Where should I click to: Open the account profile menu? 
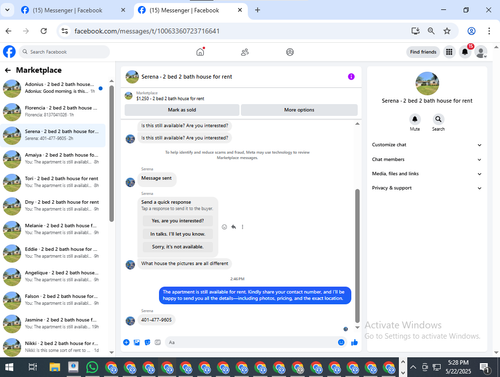(x=481, y=52)
